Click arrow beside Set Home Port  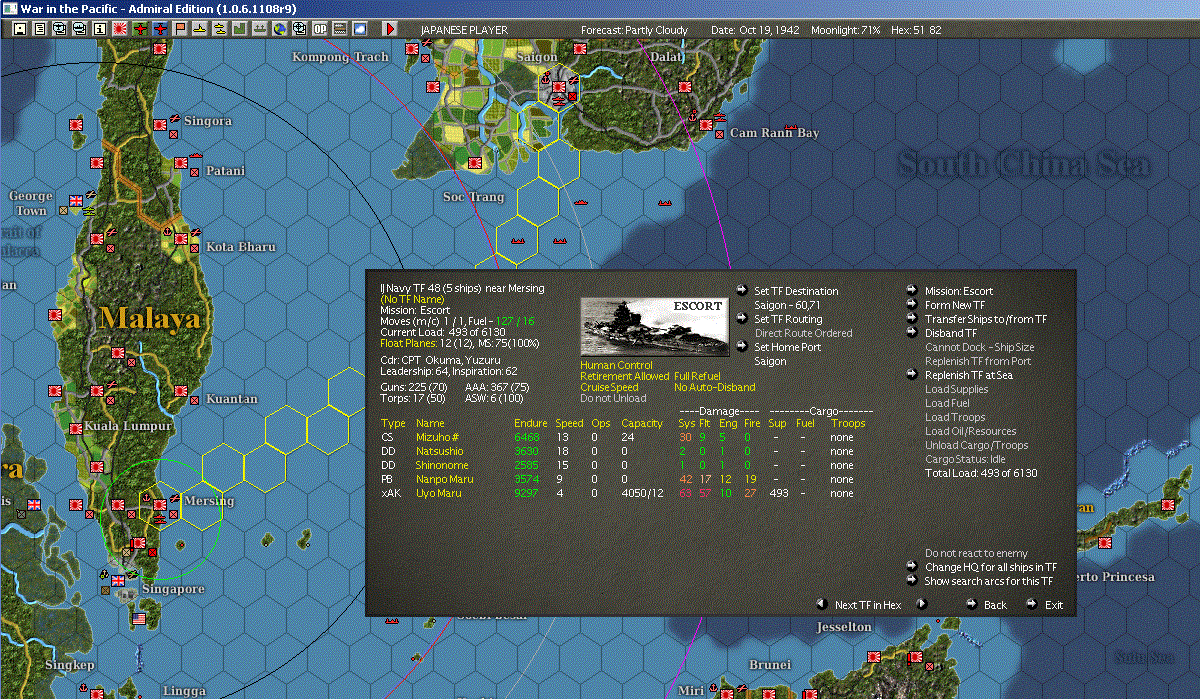click(x=742, y=346)
